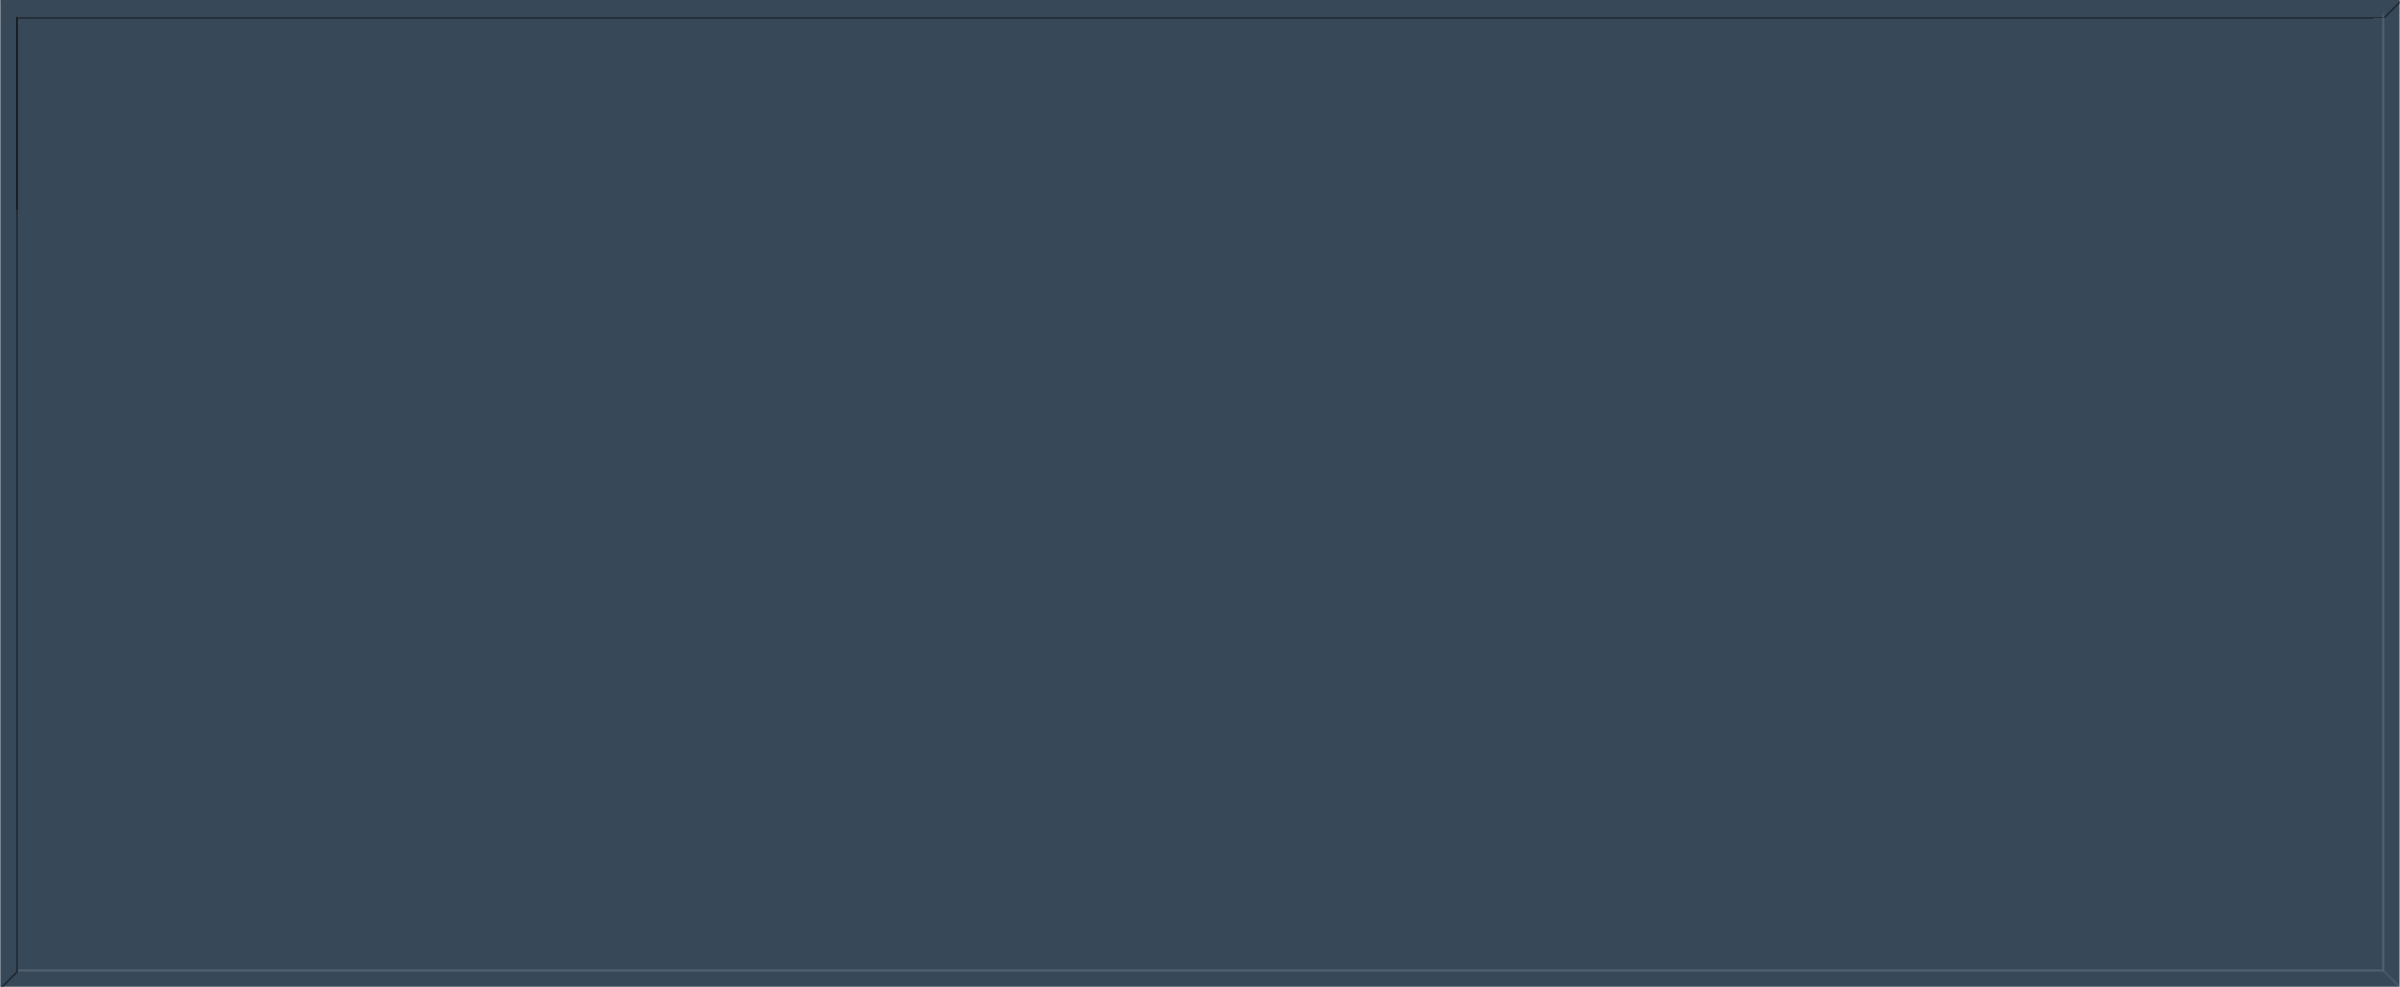Click the left bevel edge of the panel
This screenshot has width=2400, height=987.
pyautogui.click(x=9, y=494)
